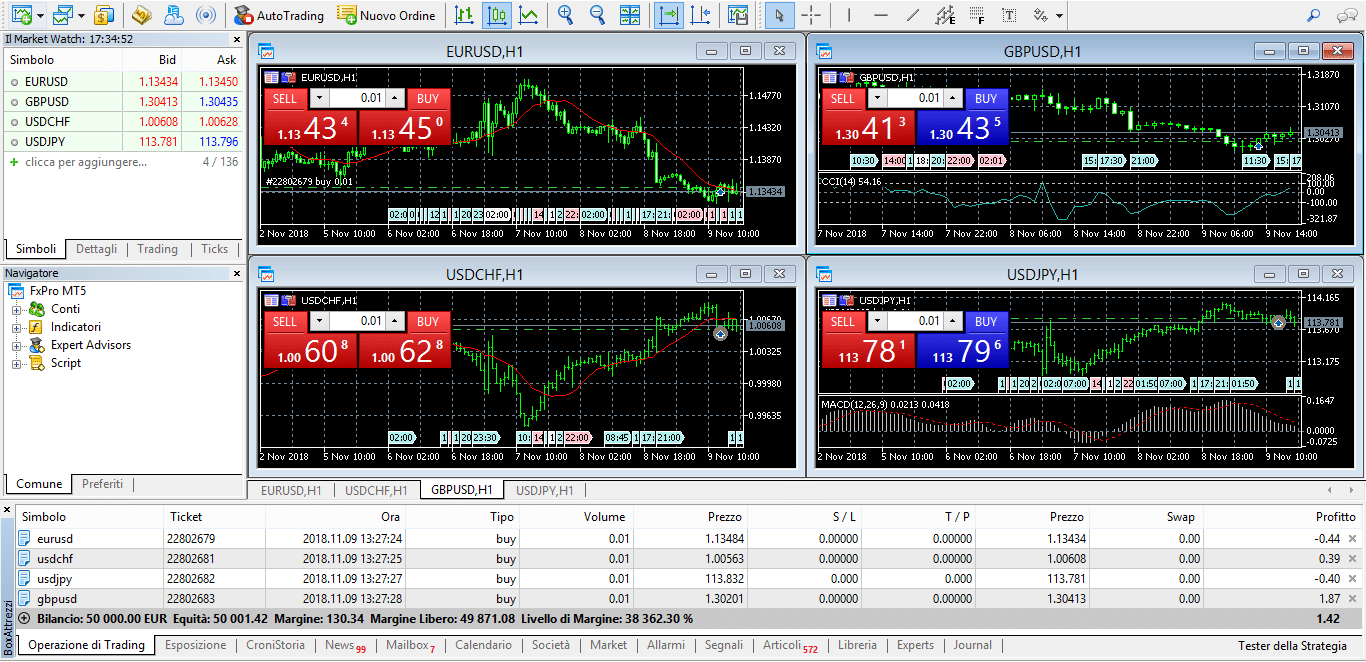Open the Ticks tab in Market Watch

pos(215,249)
